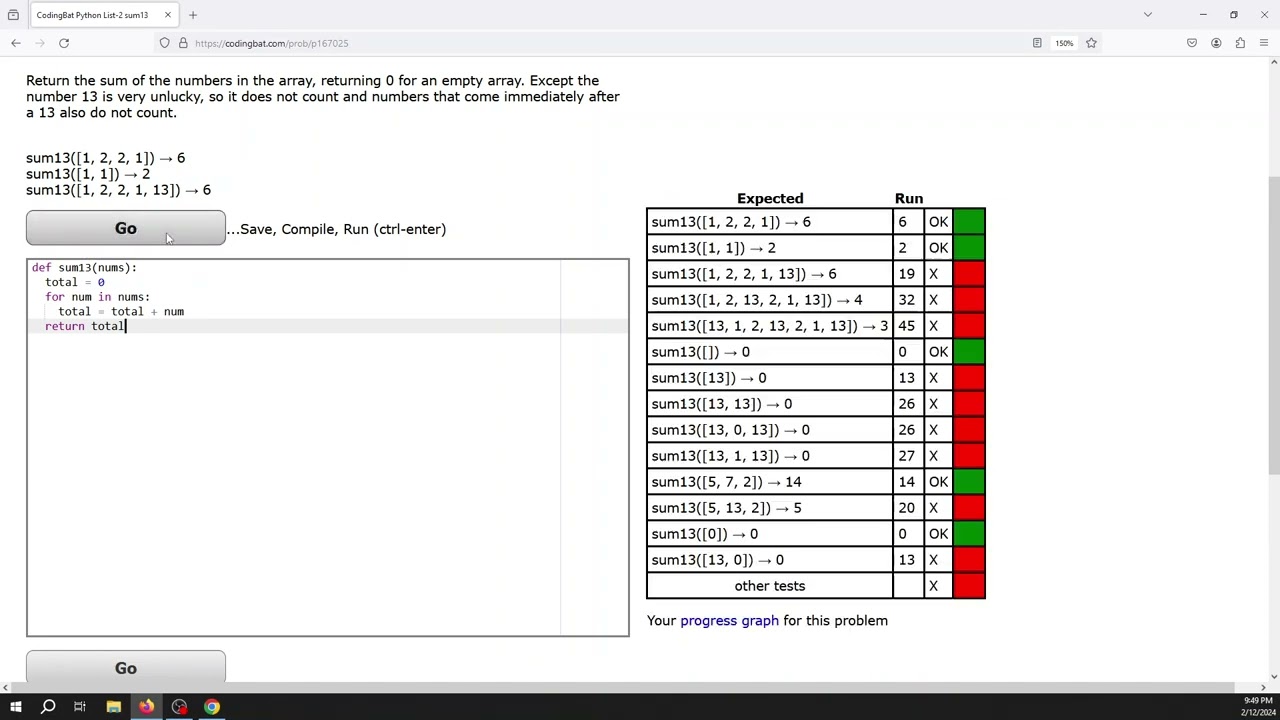Image resolution: width=1280 pixels, height=720 pixels.
Task: Open the Windows Start menu
Action: click(x=15, y=707)
